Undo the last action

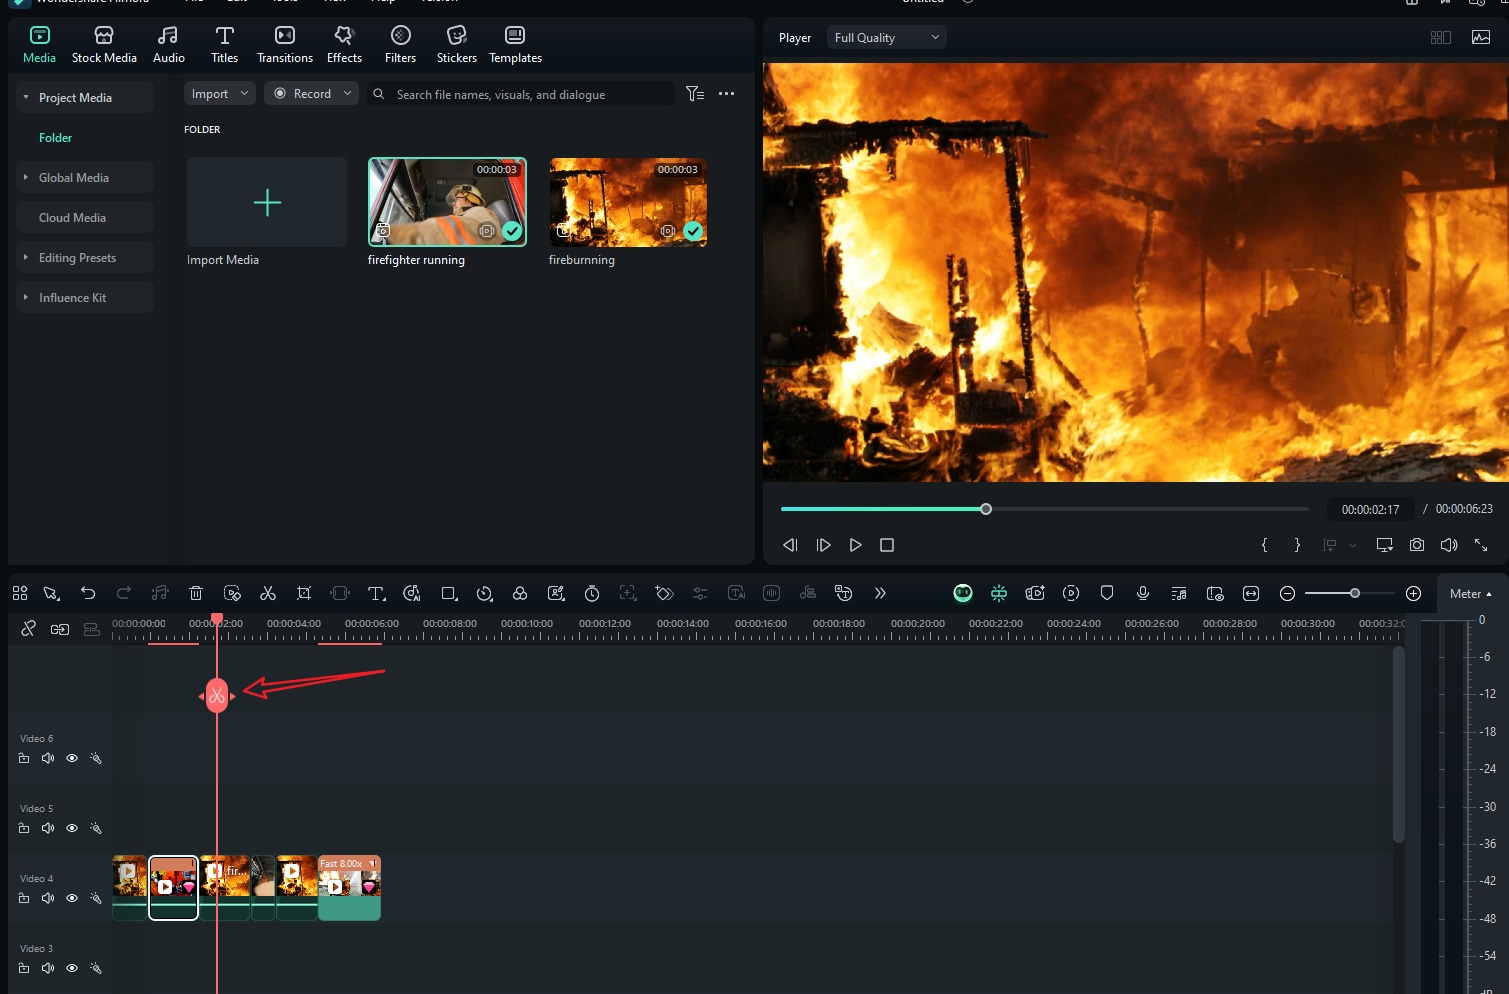(88, 594)
